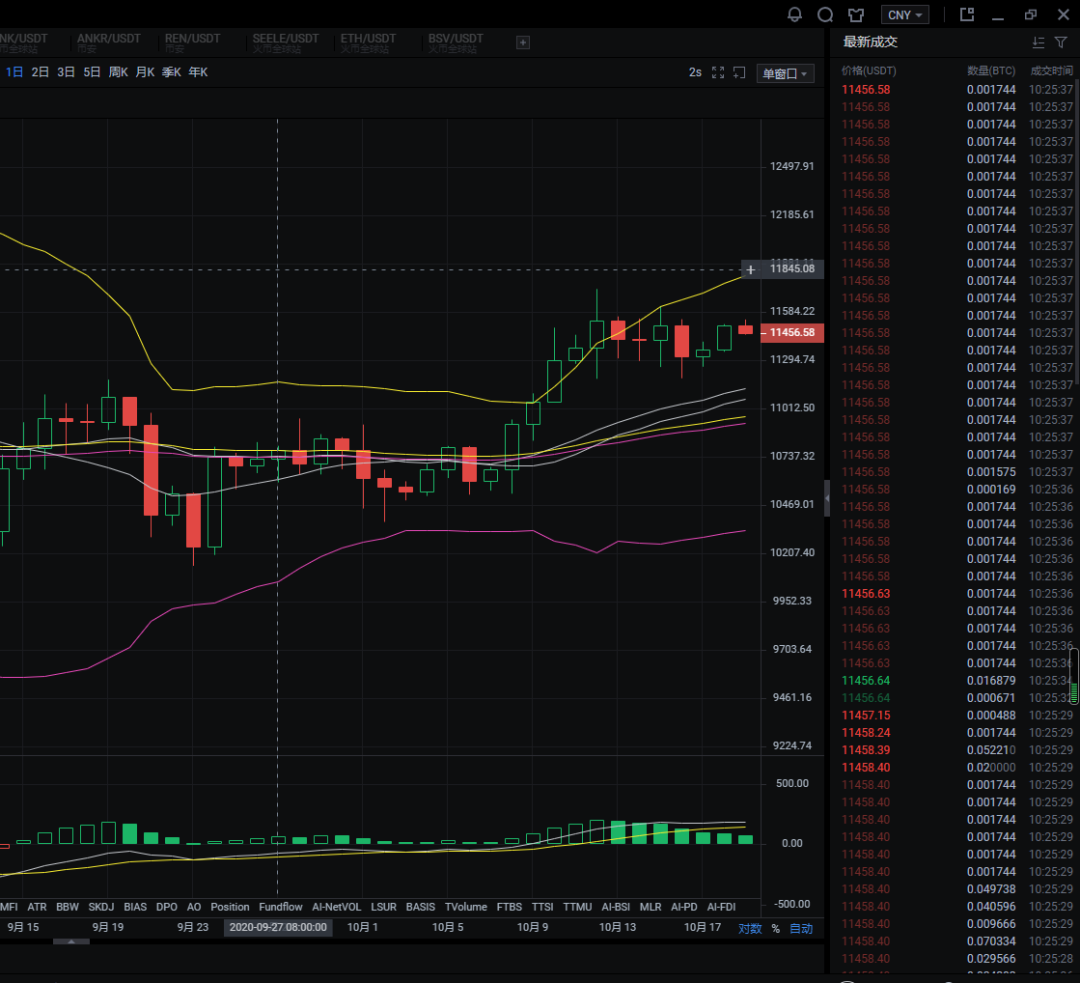Image resolution: width=1080 pixels, height=983 pixels.
Task: Open the notifications bell icon
Action: tap(795, 15)
